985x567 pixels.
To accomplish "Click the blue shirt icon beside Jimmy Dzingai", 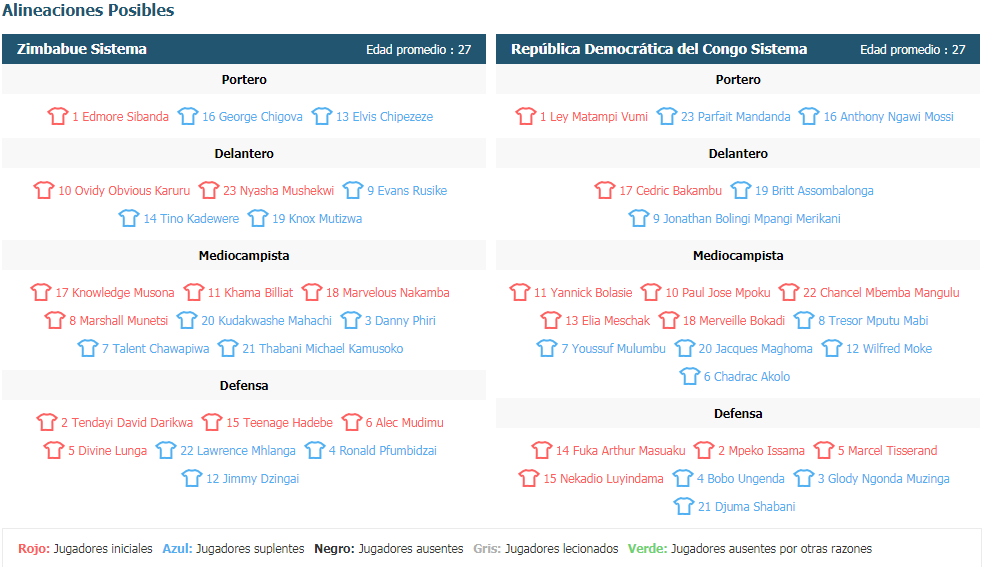I will click(x=192, y=478).
